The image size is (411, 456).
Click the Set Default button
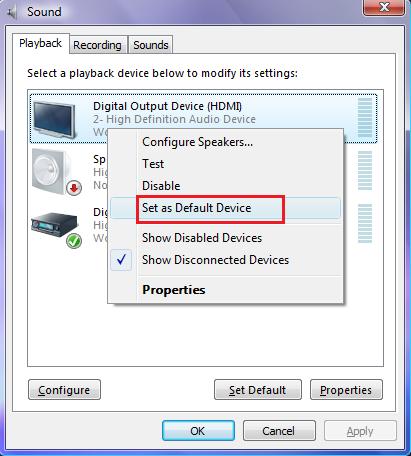coord(258,390)
